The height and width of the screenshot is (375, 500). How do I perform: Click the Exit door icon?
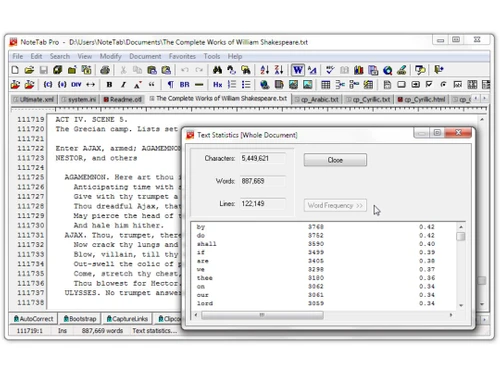(439, 70)
